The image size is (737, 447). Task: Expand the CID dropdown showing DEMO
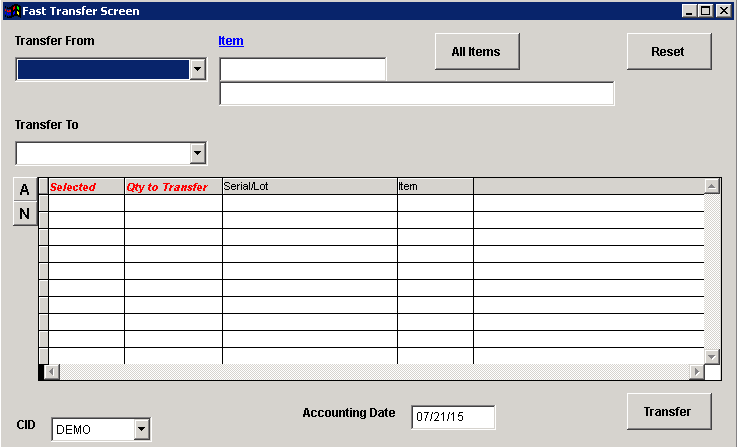point(141,429)
